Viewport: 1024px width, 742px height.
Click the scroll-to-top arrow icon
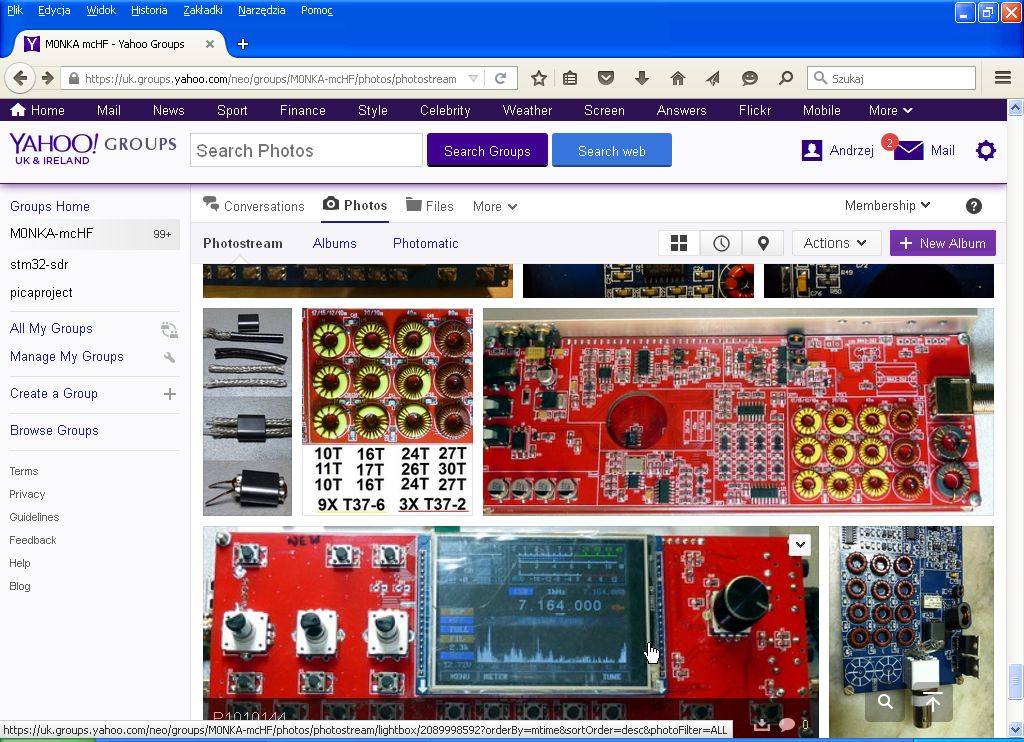[x=932, y=702]
